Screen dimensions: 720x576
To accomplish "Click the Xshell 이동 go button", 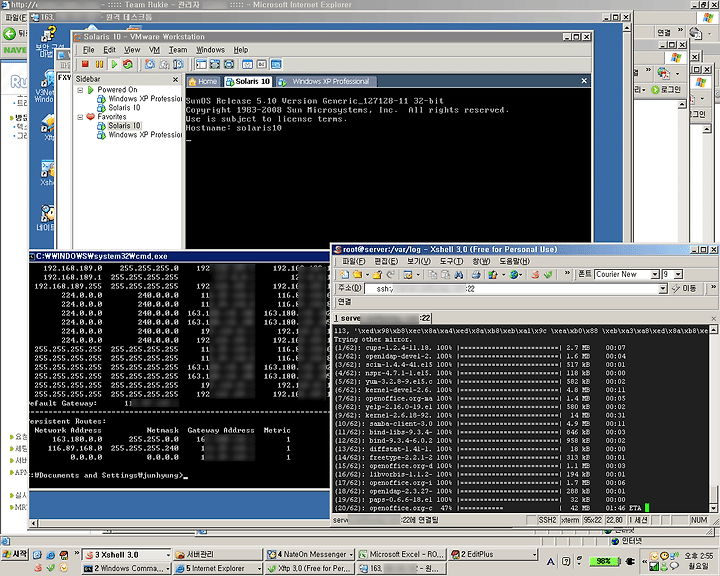I will point(683,289).
